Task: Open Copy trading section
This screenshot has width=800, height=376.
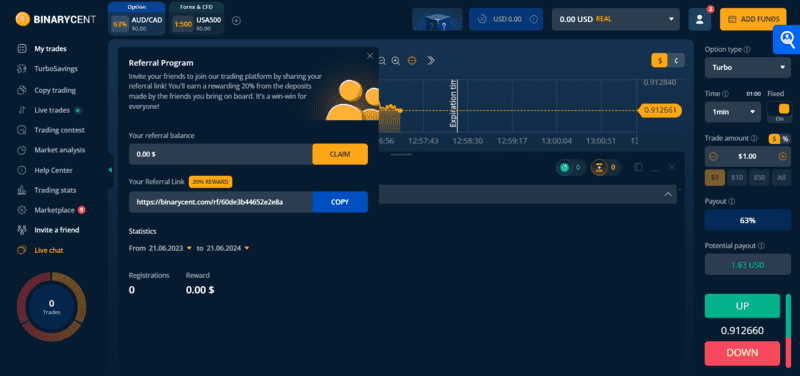Action: coord(46,90)
